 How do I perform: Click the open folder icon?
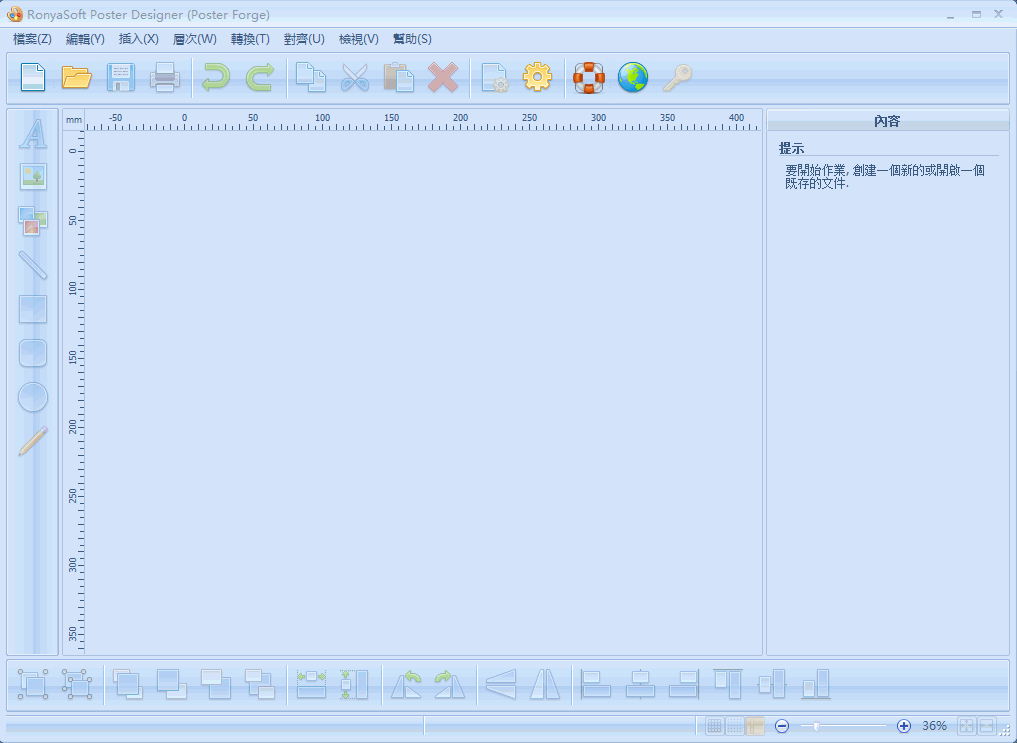tap(77, 77)
